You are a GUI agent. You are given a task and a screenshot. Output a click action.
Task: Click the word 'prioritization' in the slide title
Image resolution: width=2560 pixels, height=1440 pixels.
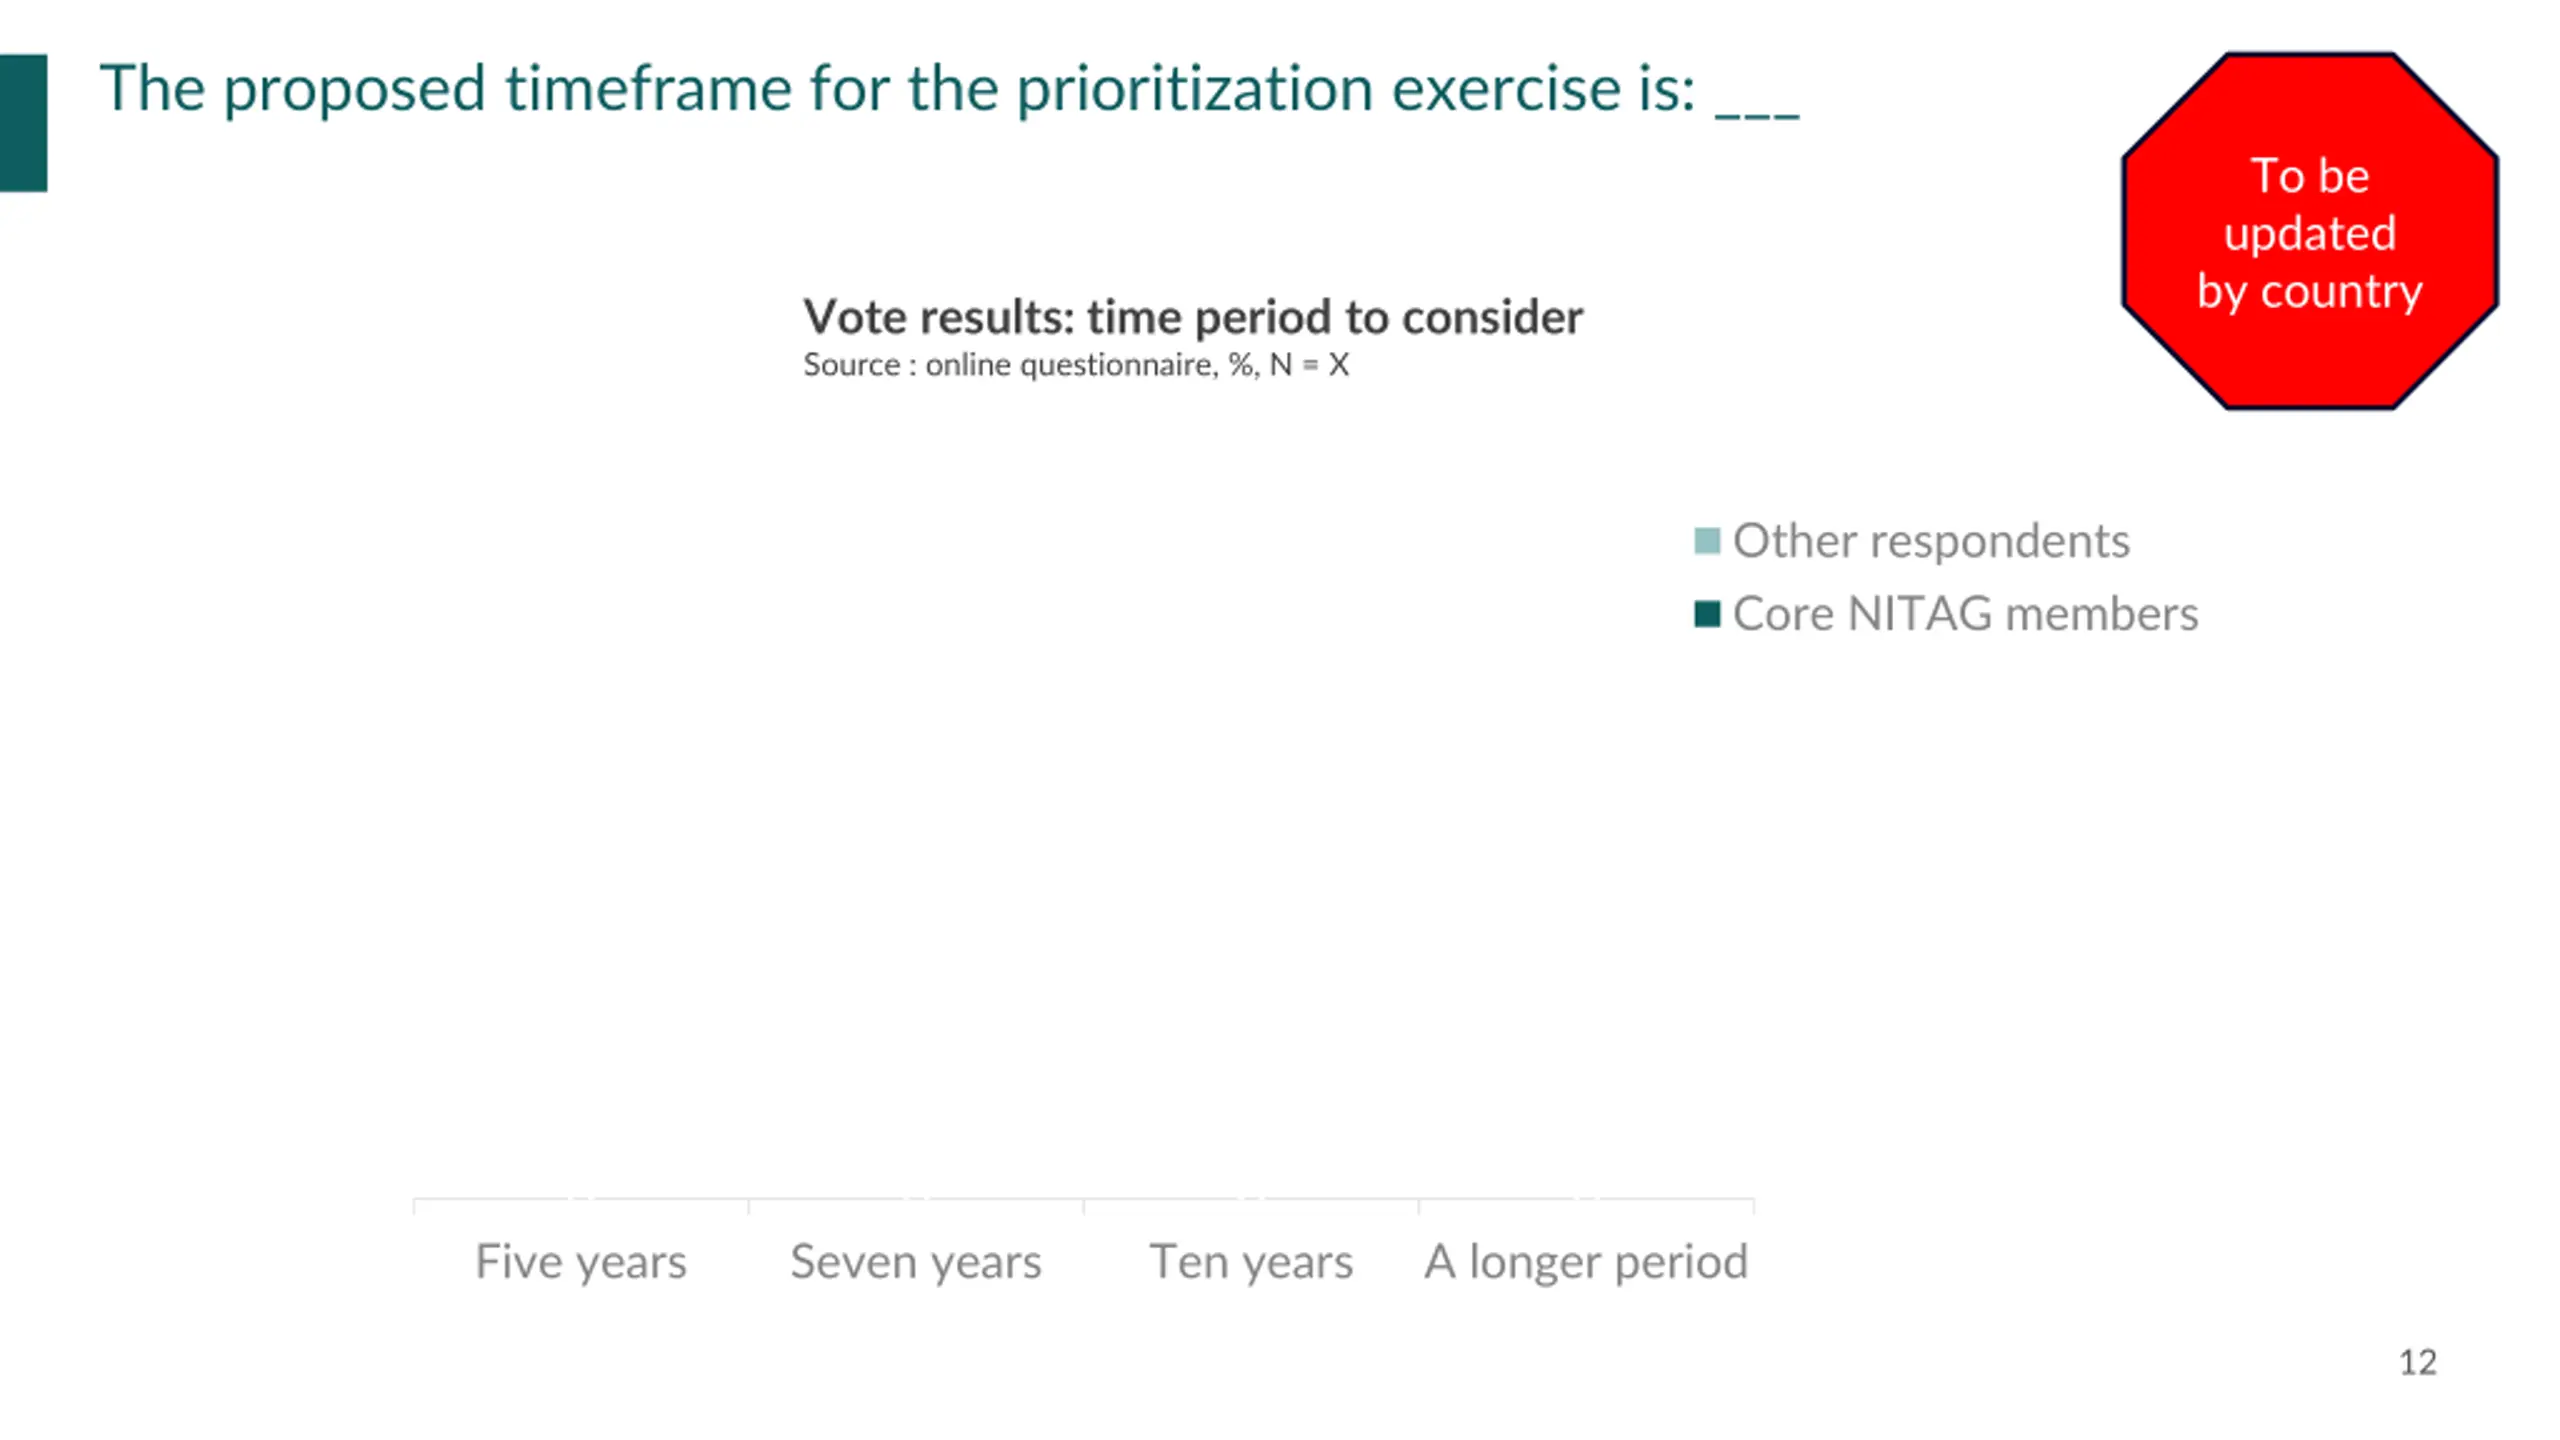tap(1194, 91)
